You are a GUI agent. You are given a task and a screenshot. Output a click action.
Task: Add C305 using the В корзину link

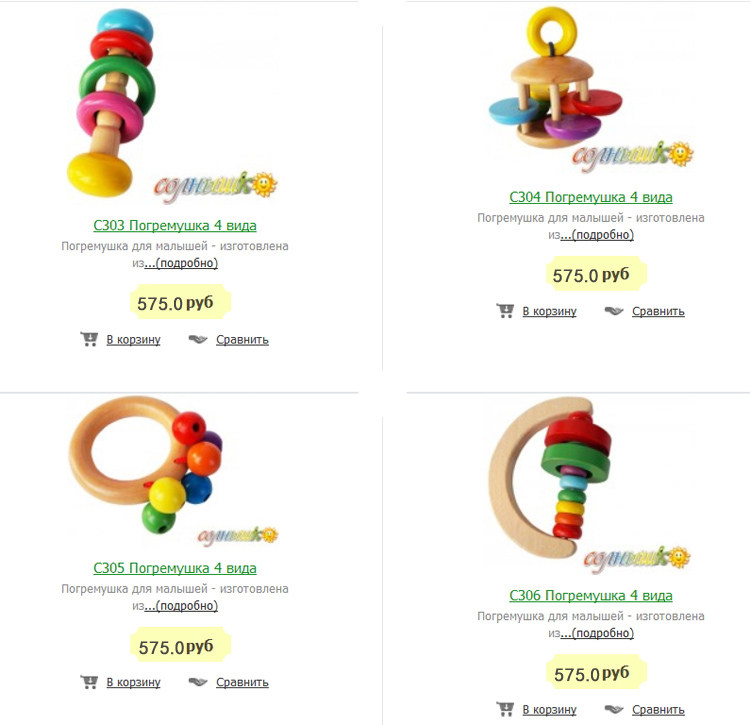coord(133,682)
